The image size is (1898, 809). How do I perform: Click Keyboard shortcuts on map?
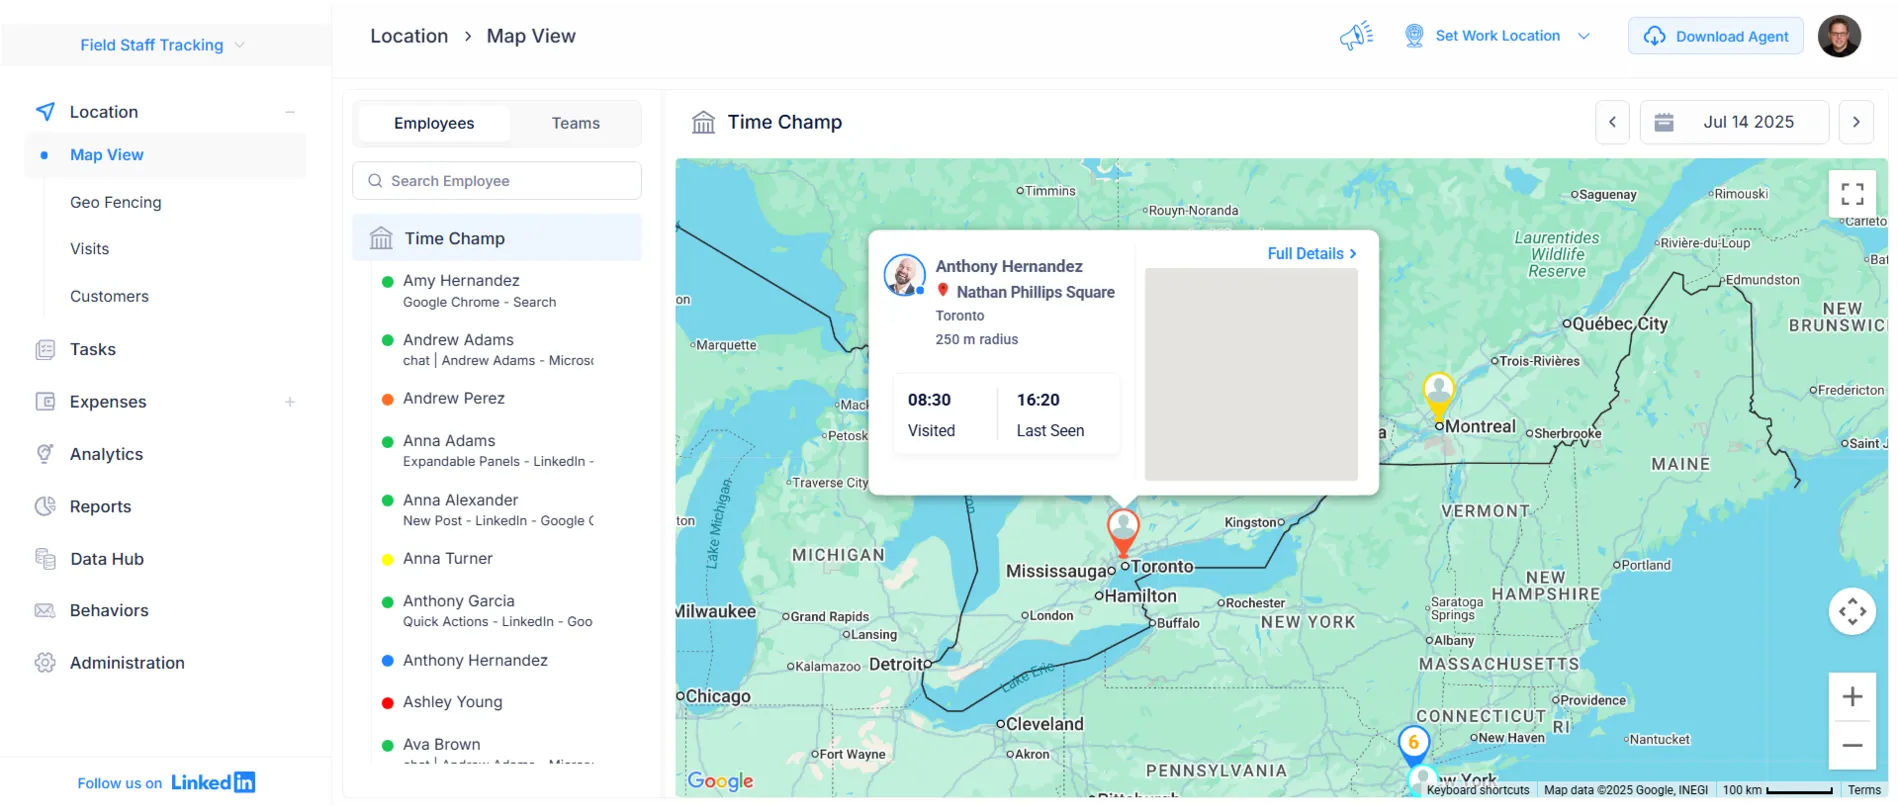(x=1478, y=790)
